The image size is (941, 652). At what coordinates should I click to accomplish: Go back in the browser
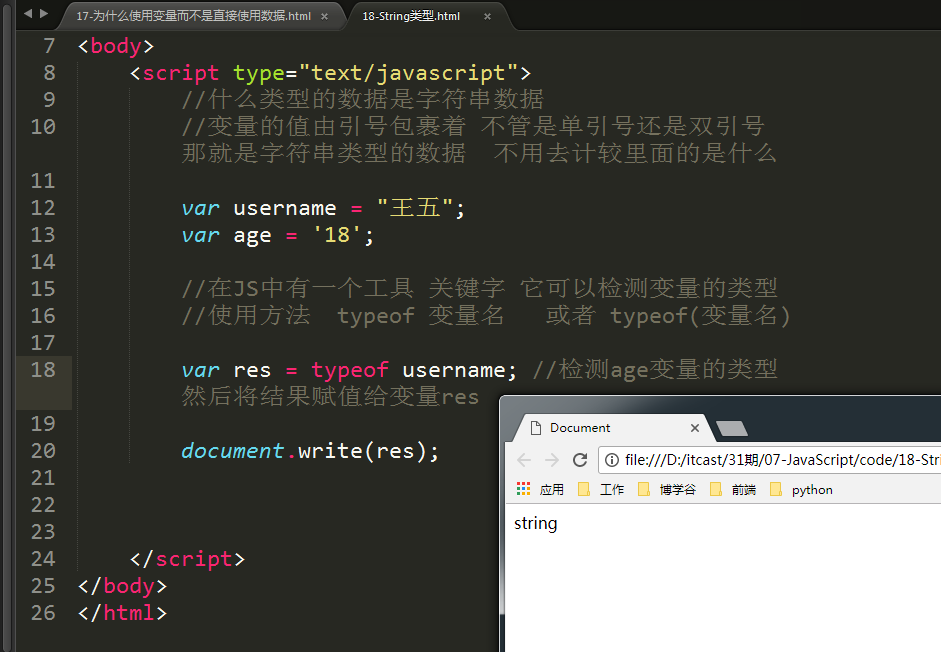pos(524,460)
